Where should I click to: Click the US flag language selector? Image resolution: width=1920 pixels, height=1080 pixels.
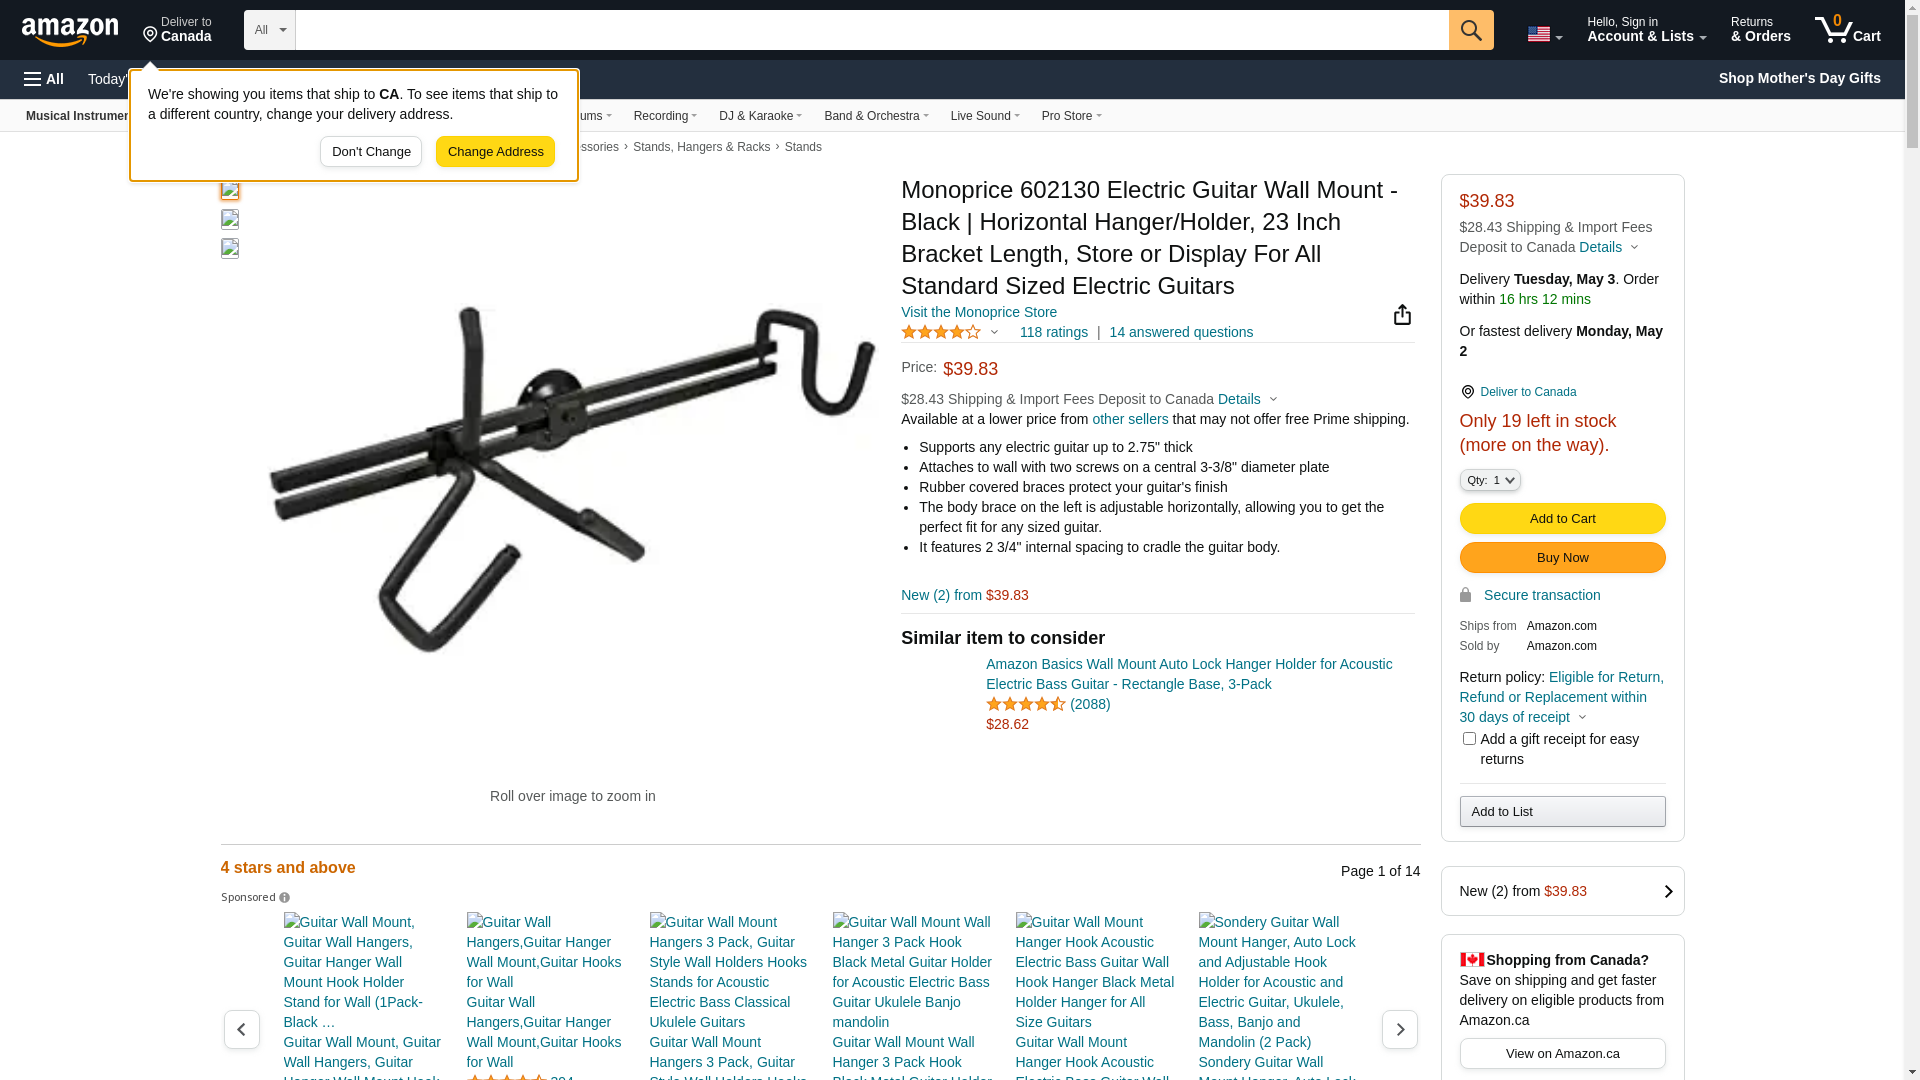(x=1544, y=34)
